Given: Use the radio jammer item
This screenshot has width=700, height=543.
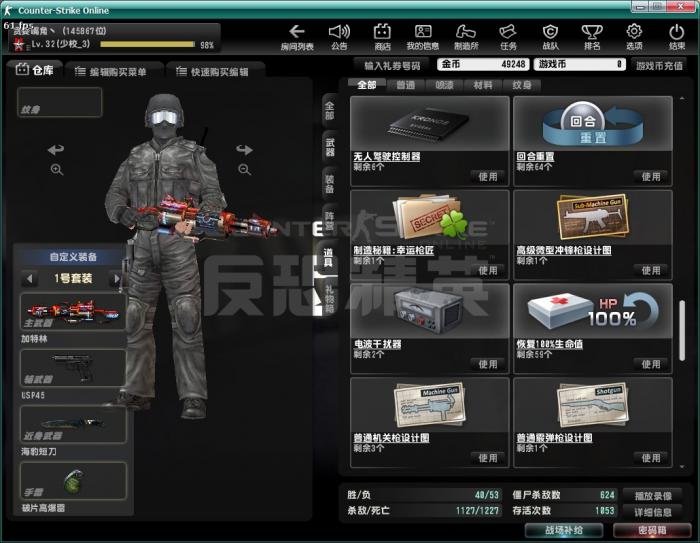Looking at the screenshot, I should click(488, 364).
